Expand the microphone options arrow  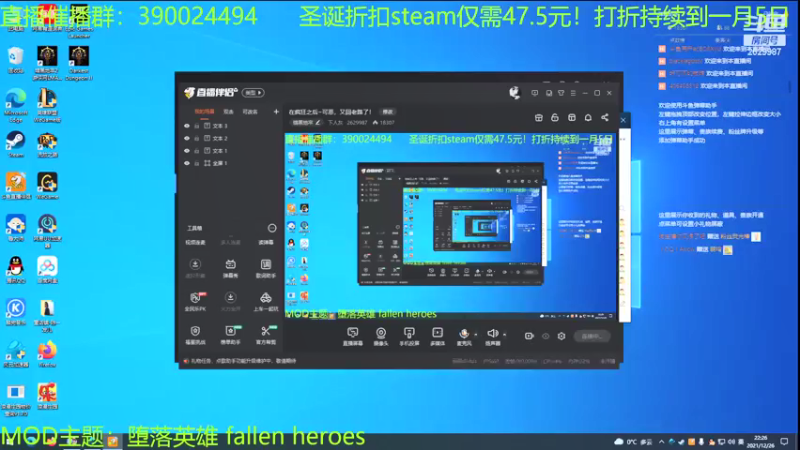pos(476,335)
